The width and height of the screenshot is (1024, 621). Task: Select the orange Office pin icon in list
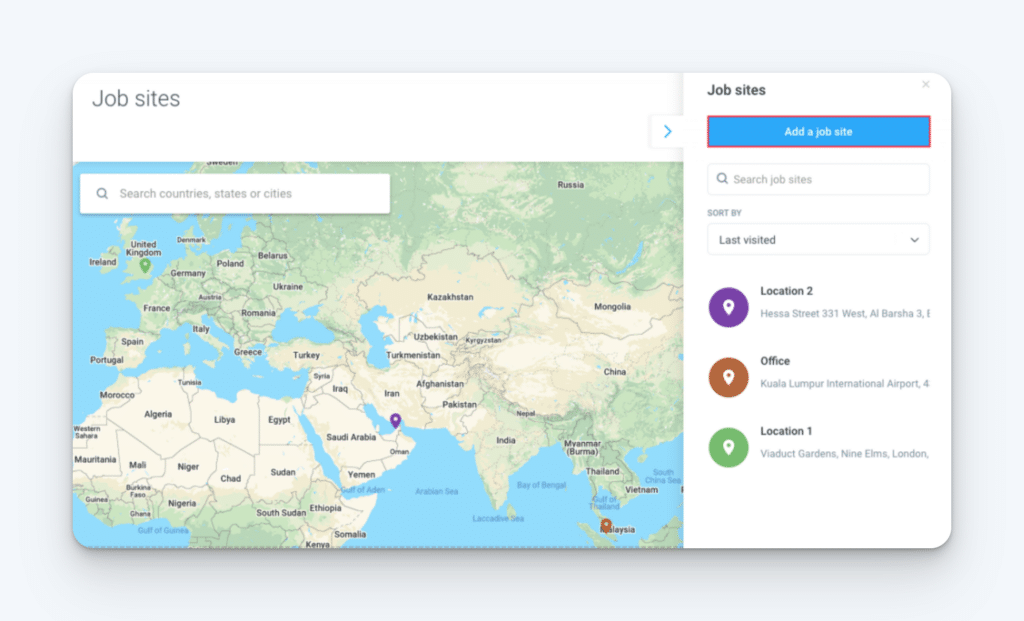pos(728,377)
